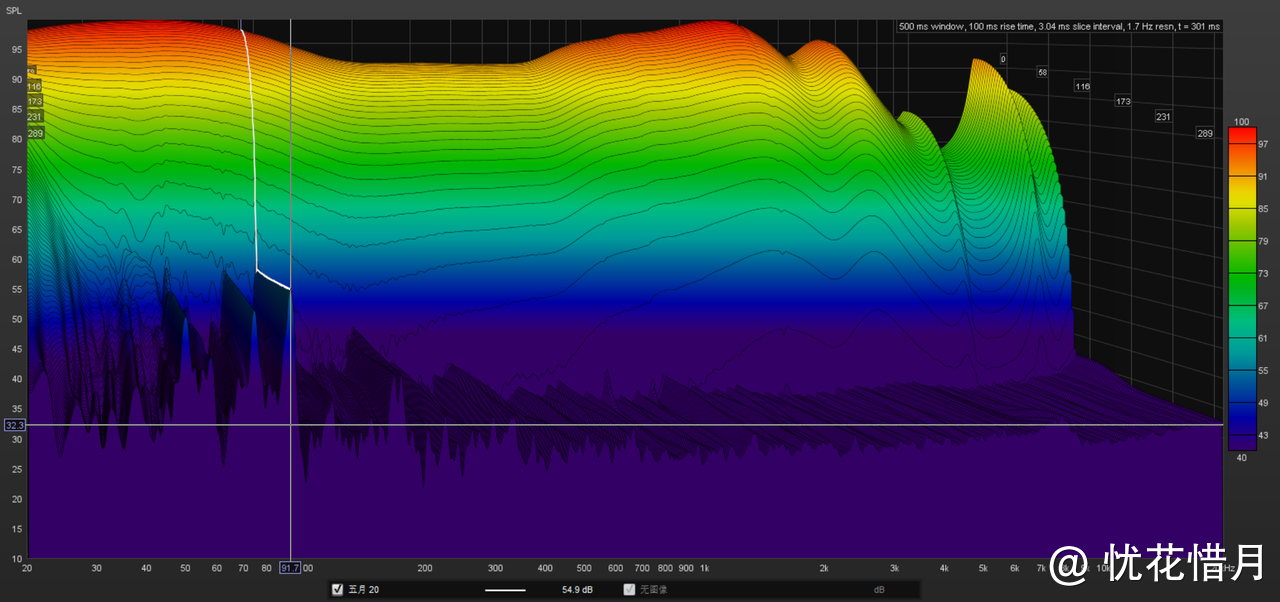
Task: Uncheck the 五月 20 trace checkbox
Action: tap(337, 590)
